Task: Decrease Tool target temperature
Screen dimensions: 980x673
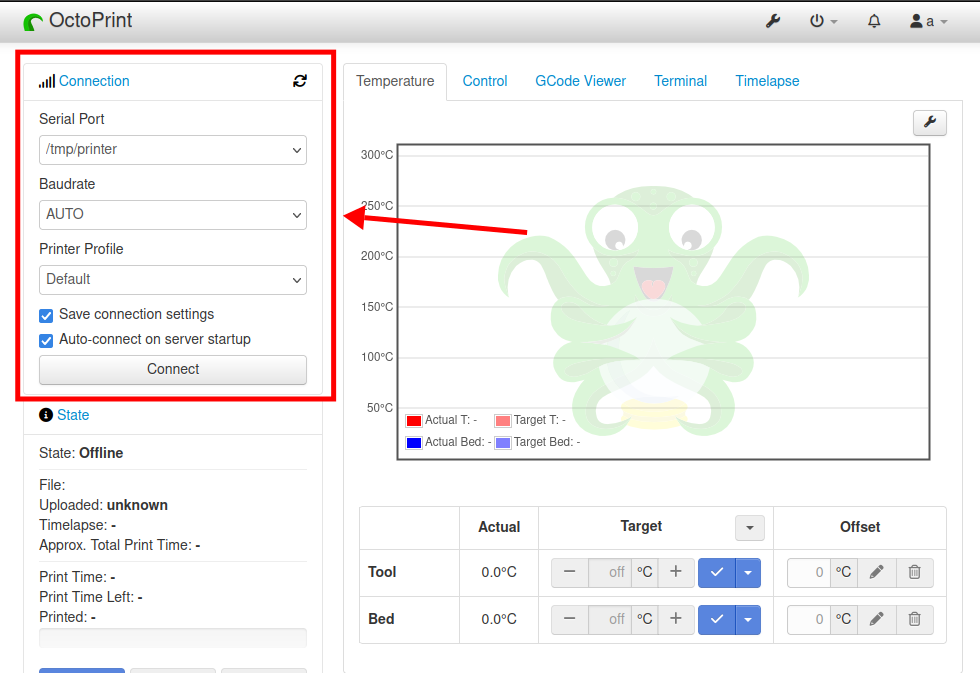Action: click(569, 572)
